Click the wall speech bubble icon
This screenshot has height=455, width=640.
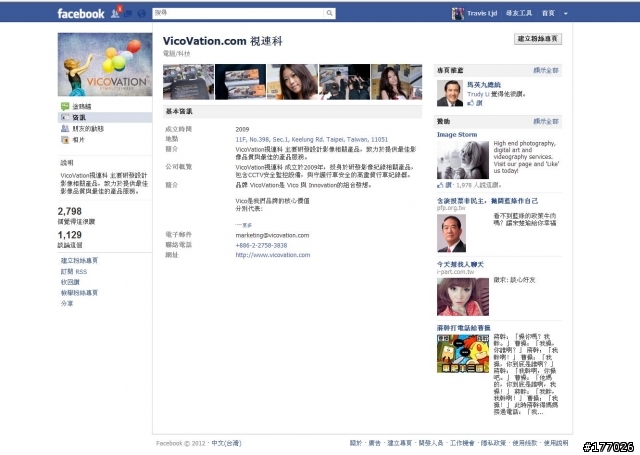point(65,107)
